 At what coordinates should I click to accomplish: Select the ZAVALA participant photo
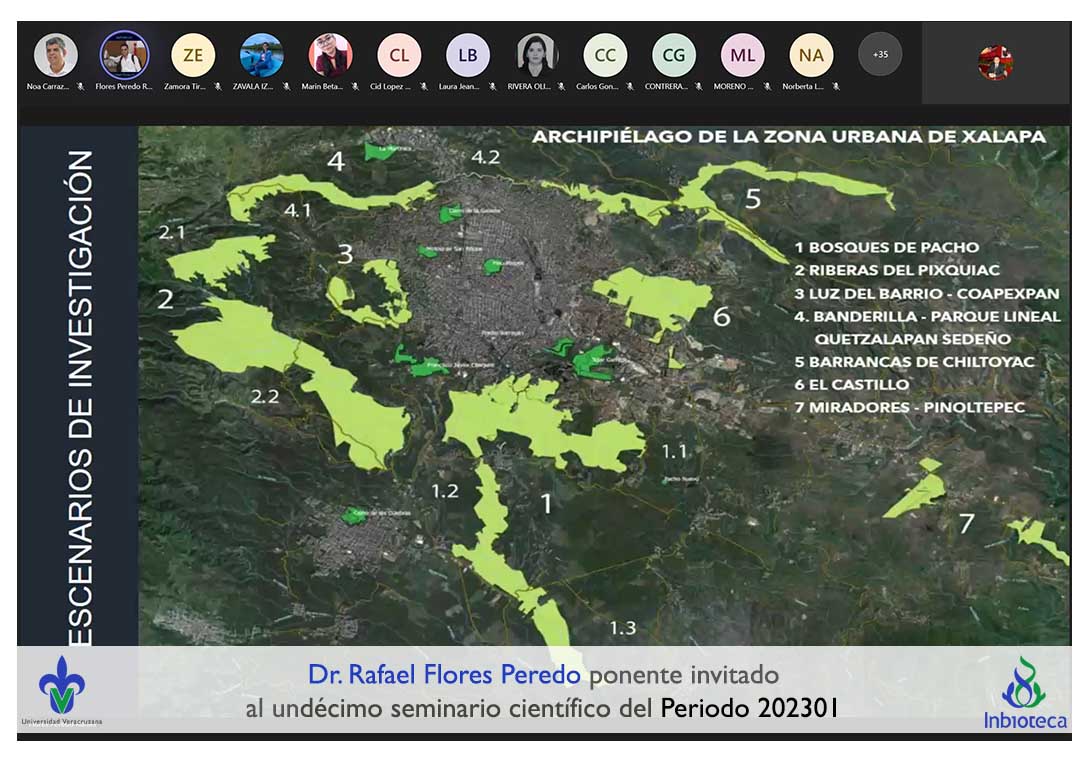click(x=262, y=55)
